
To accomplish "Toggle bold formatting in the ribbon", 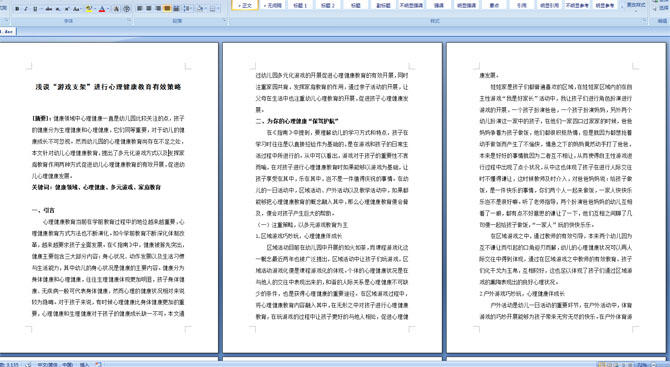I will pyautogui.click(x=17, y=9).
